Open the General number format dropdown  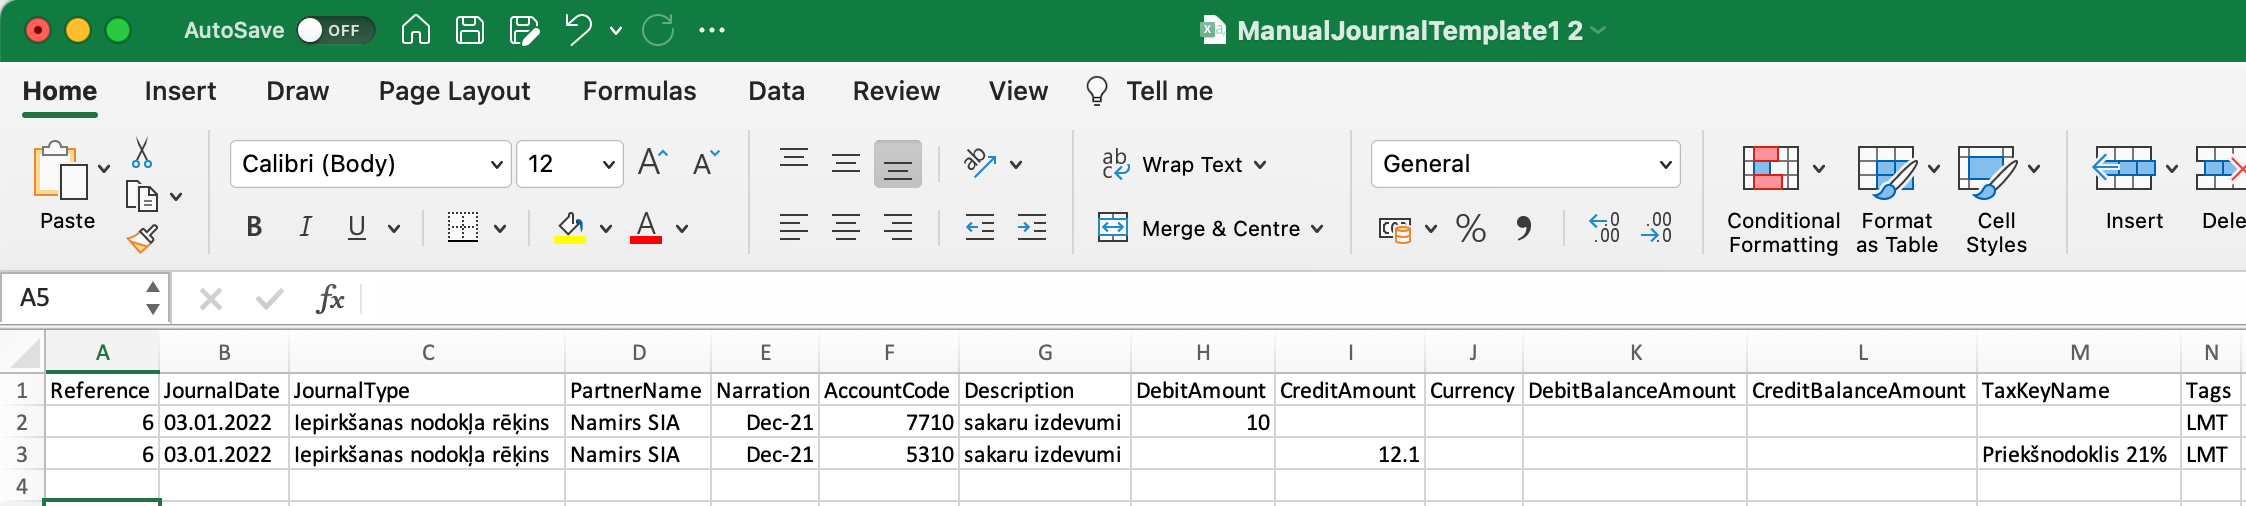point(1524,164)
